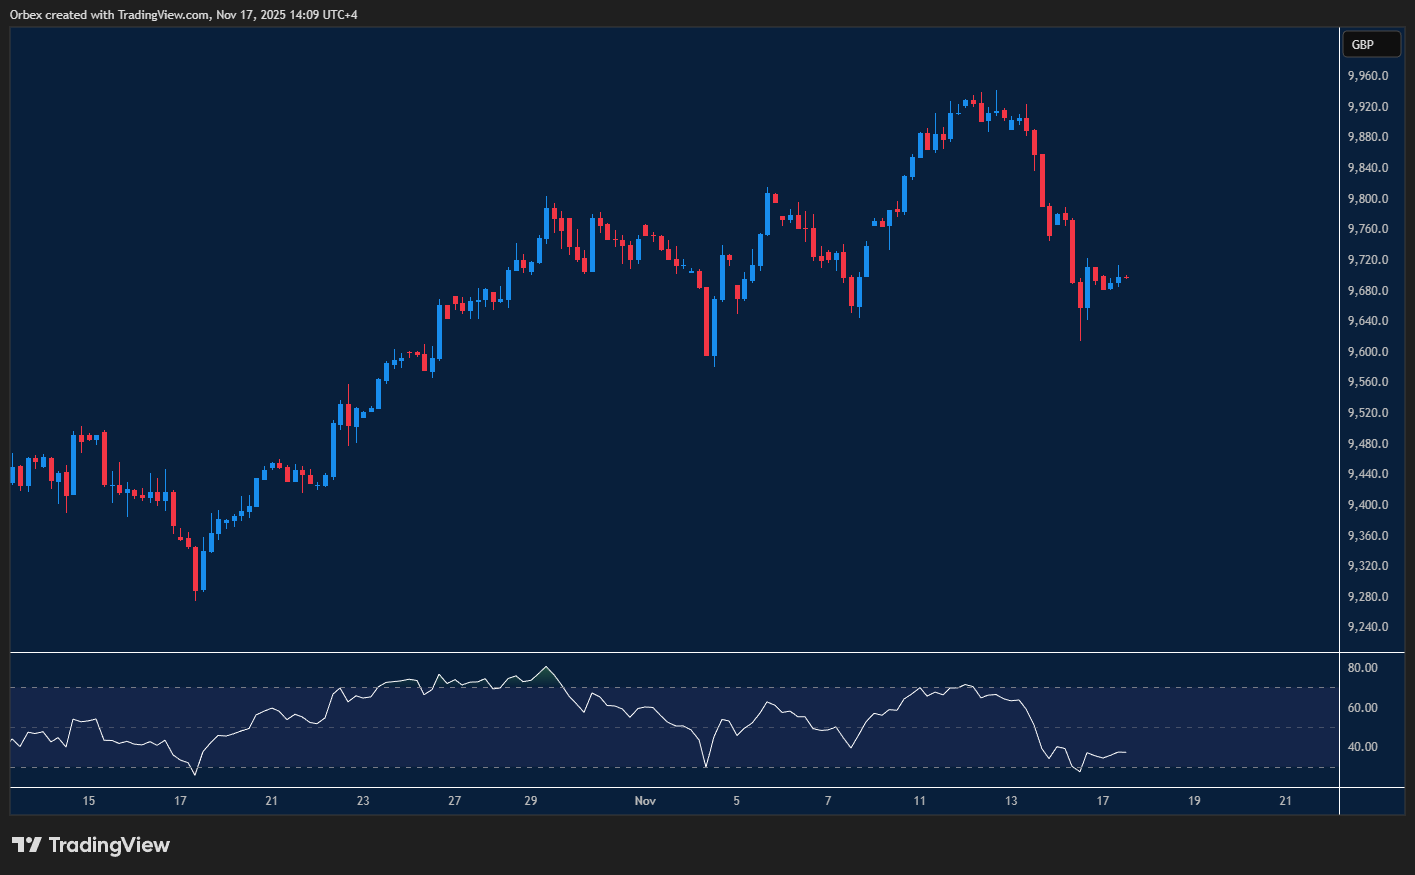The height and width of the screenshot is (875, 1415).
Task: Click the 27 date label on time axis
Action: 455,801
